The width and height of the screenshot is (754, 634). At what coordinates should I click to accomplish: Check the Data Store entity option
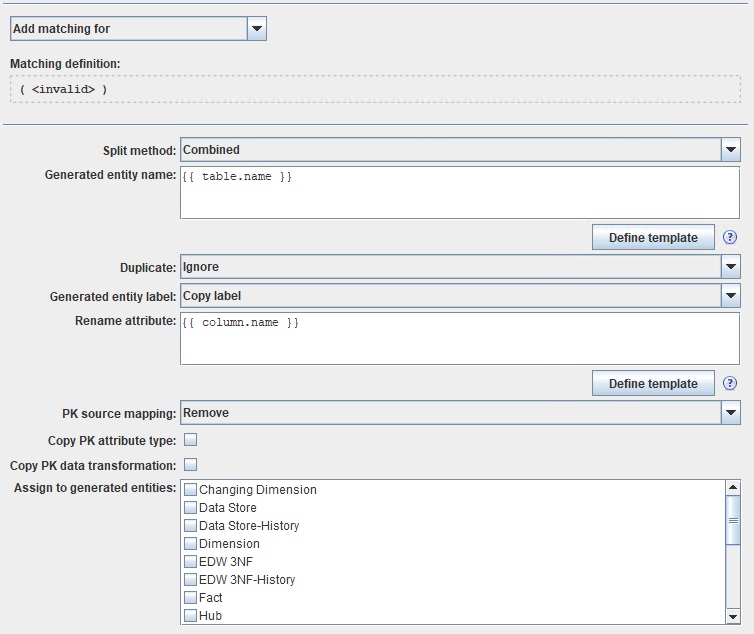(191, 508)
